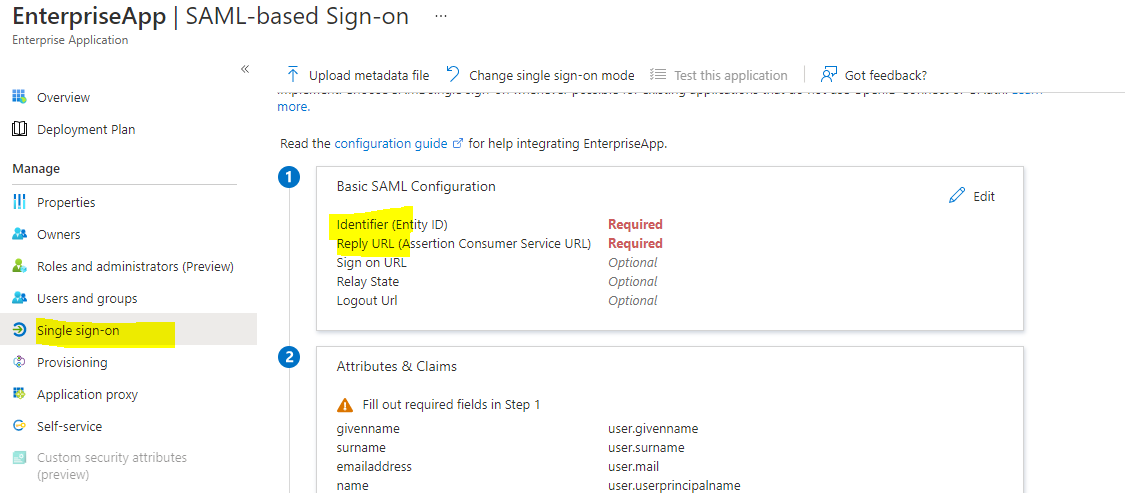Click the Deployment Plan book icon
Image resolution: width=1125 pixels, height=493 pixels.
[x=20, y=130]
